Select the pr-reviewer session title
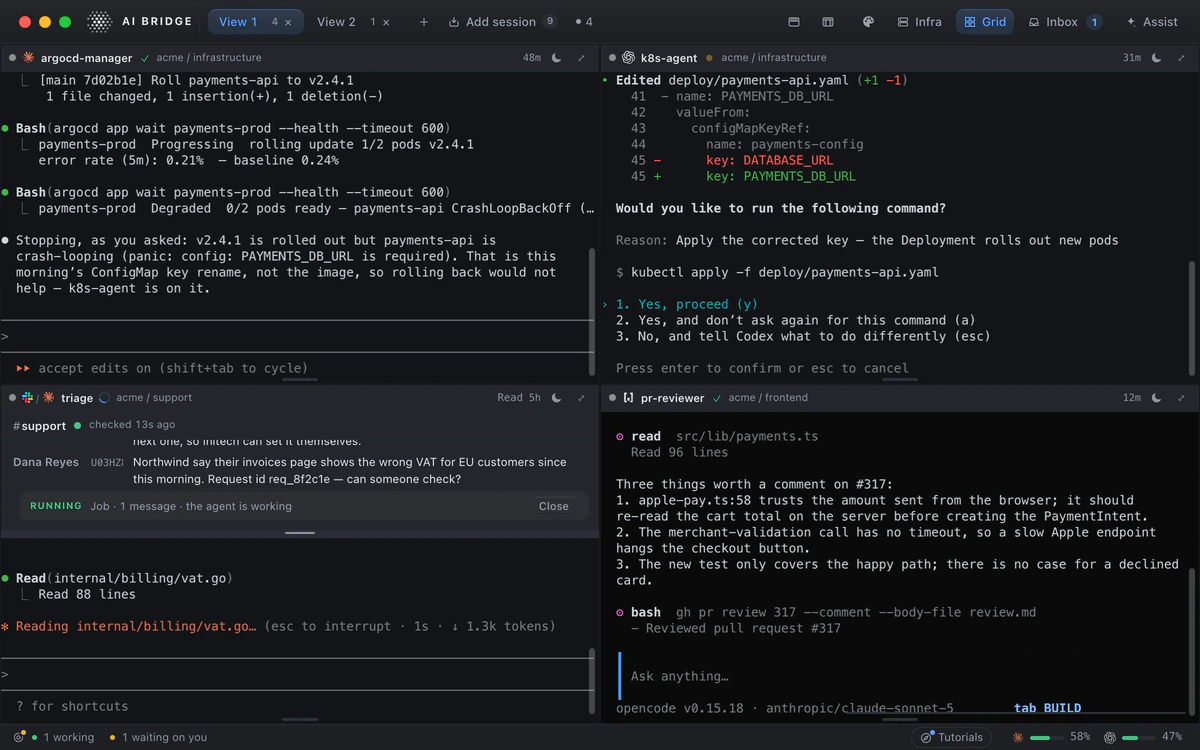This screenshot has width=1200, height=750. click(672, 397)
